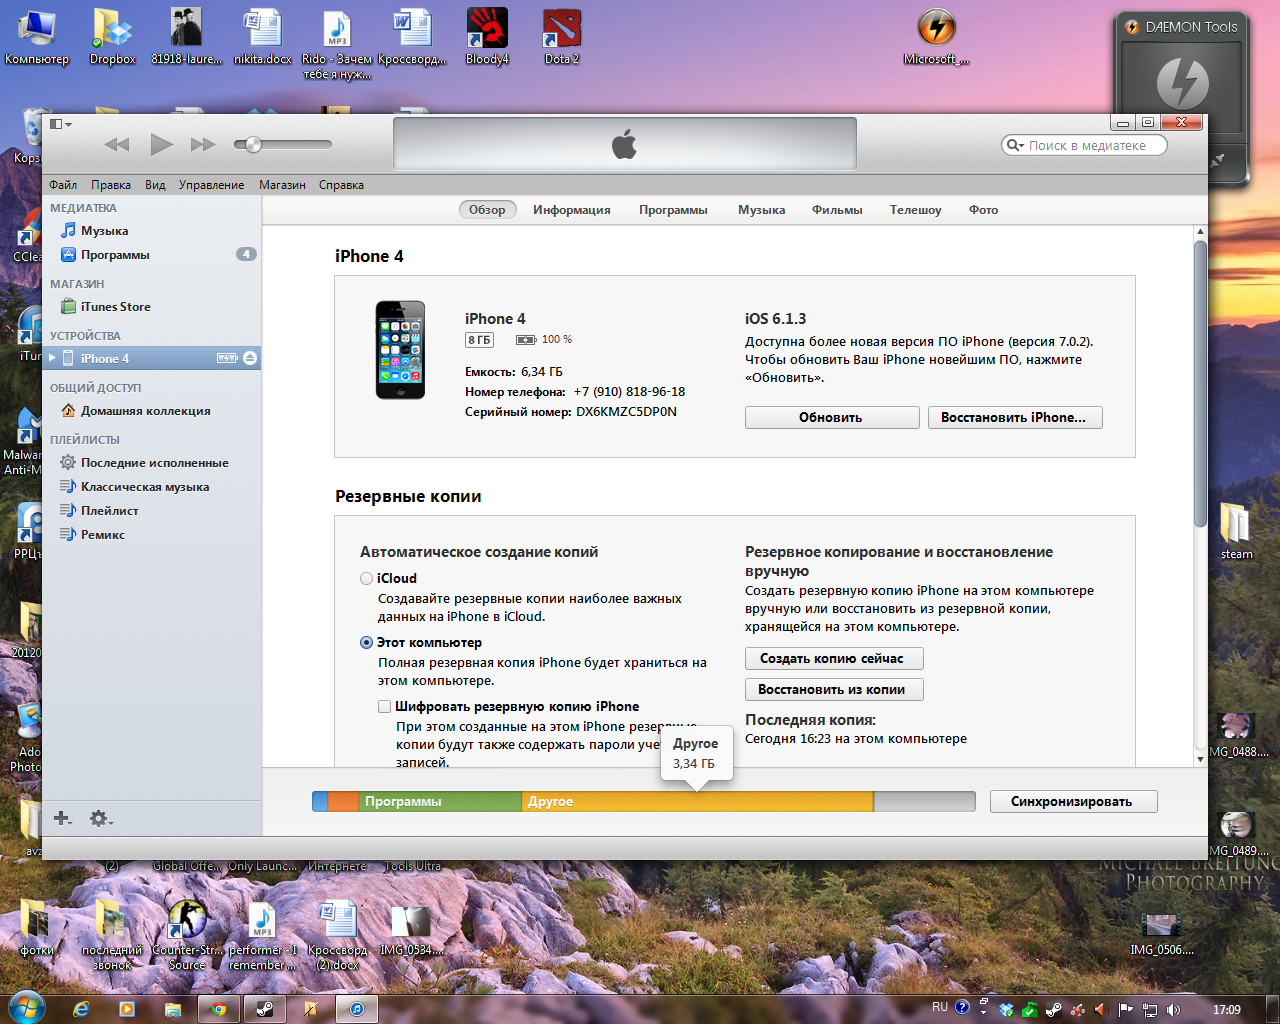Open the Ремикс playlist
This screenshot has width=1280, height=1024.
coord(102,534)
